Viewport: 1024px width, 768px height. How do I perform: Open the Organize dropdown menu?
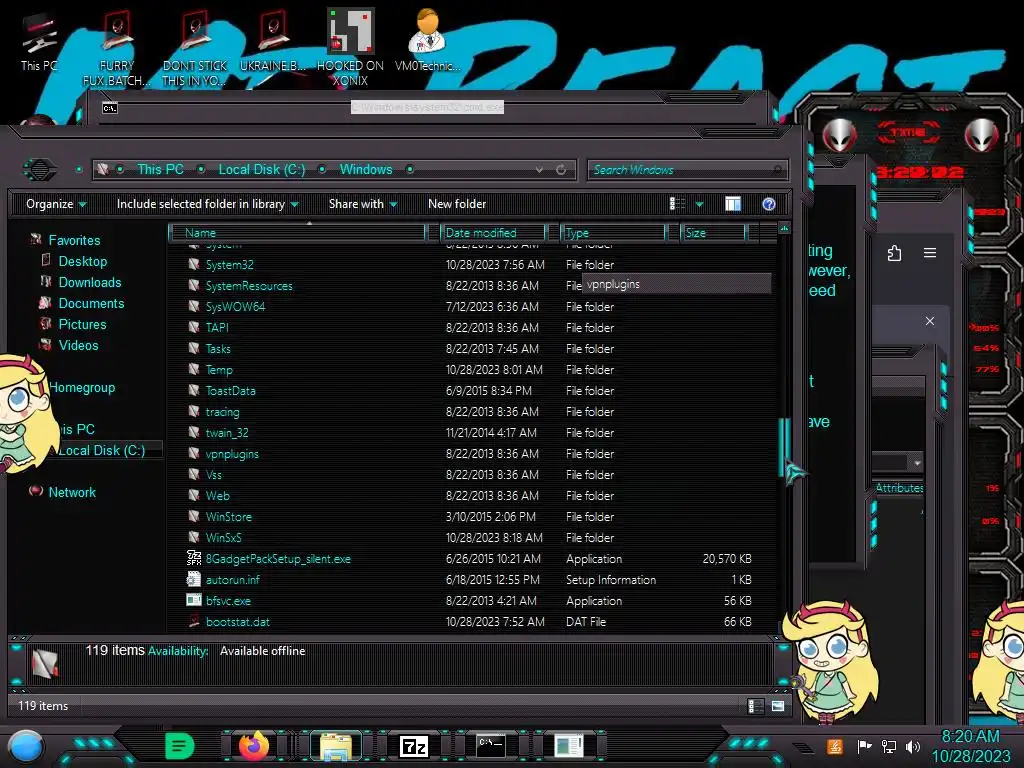[56, 204]
